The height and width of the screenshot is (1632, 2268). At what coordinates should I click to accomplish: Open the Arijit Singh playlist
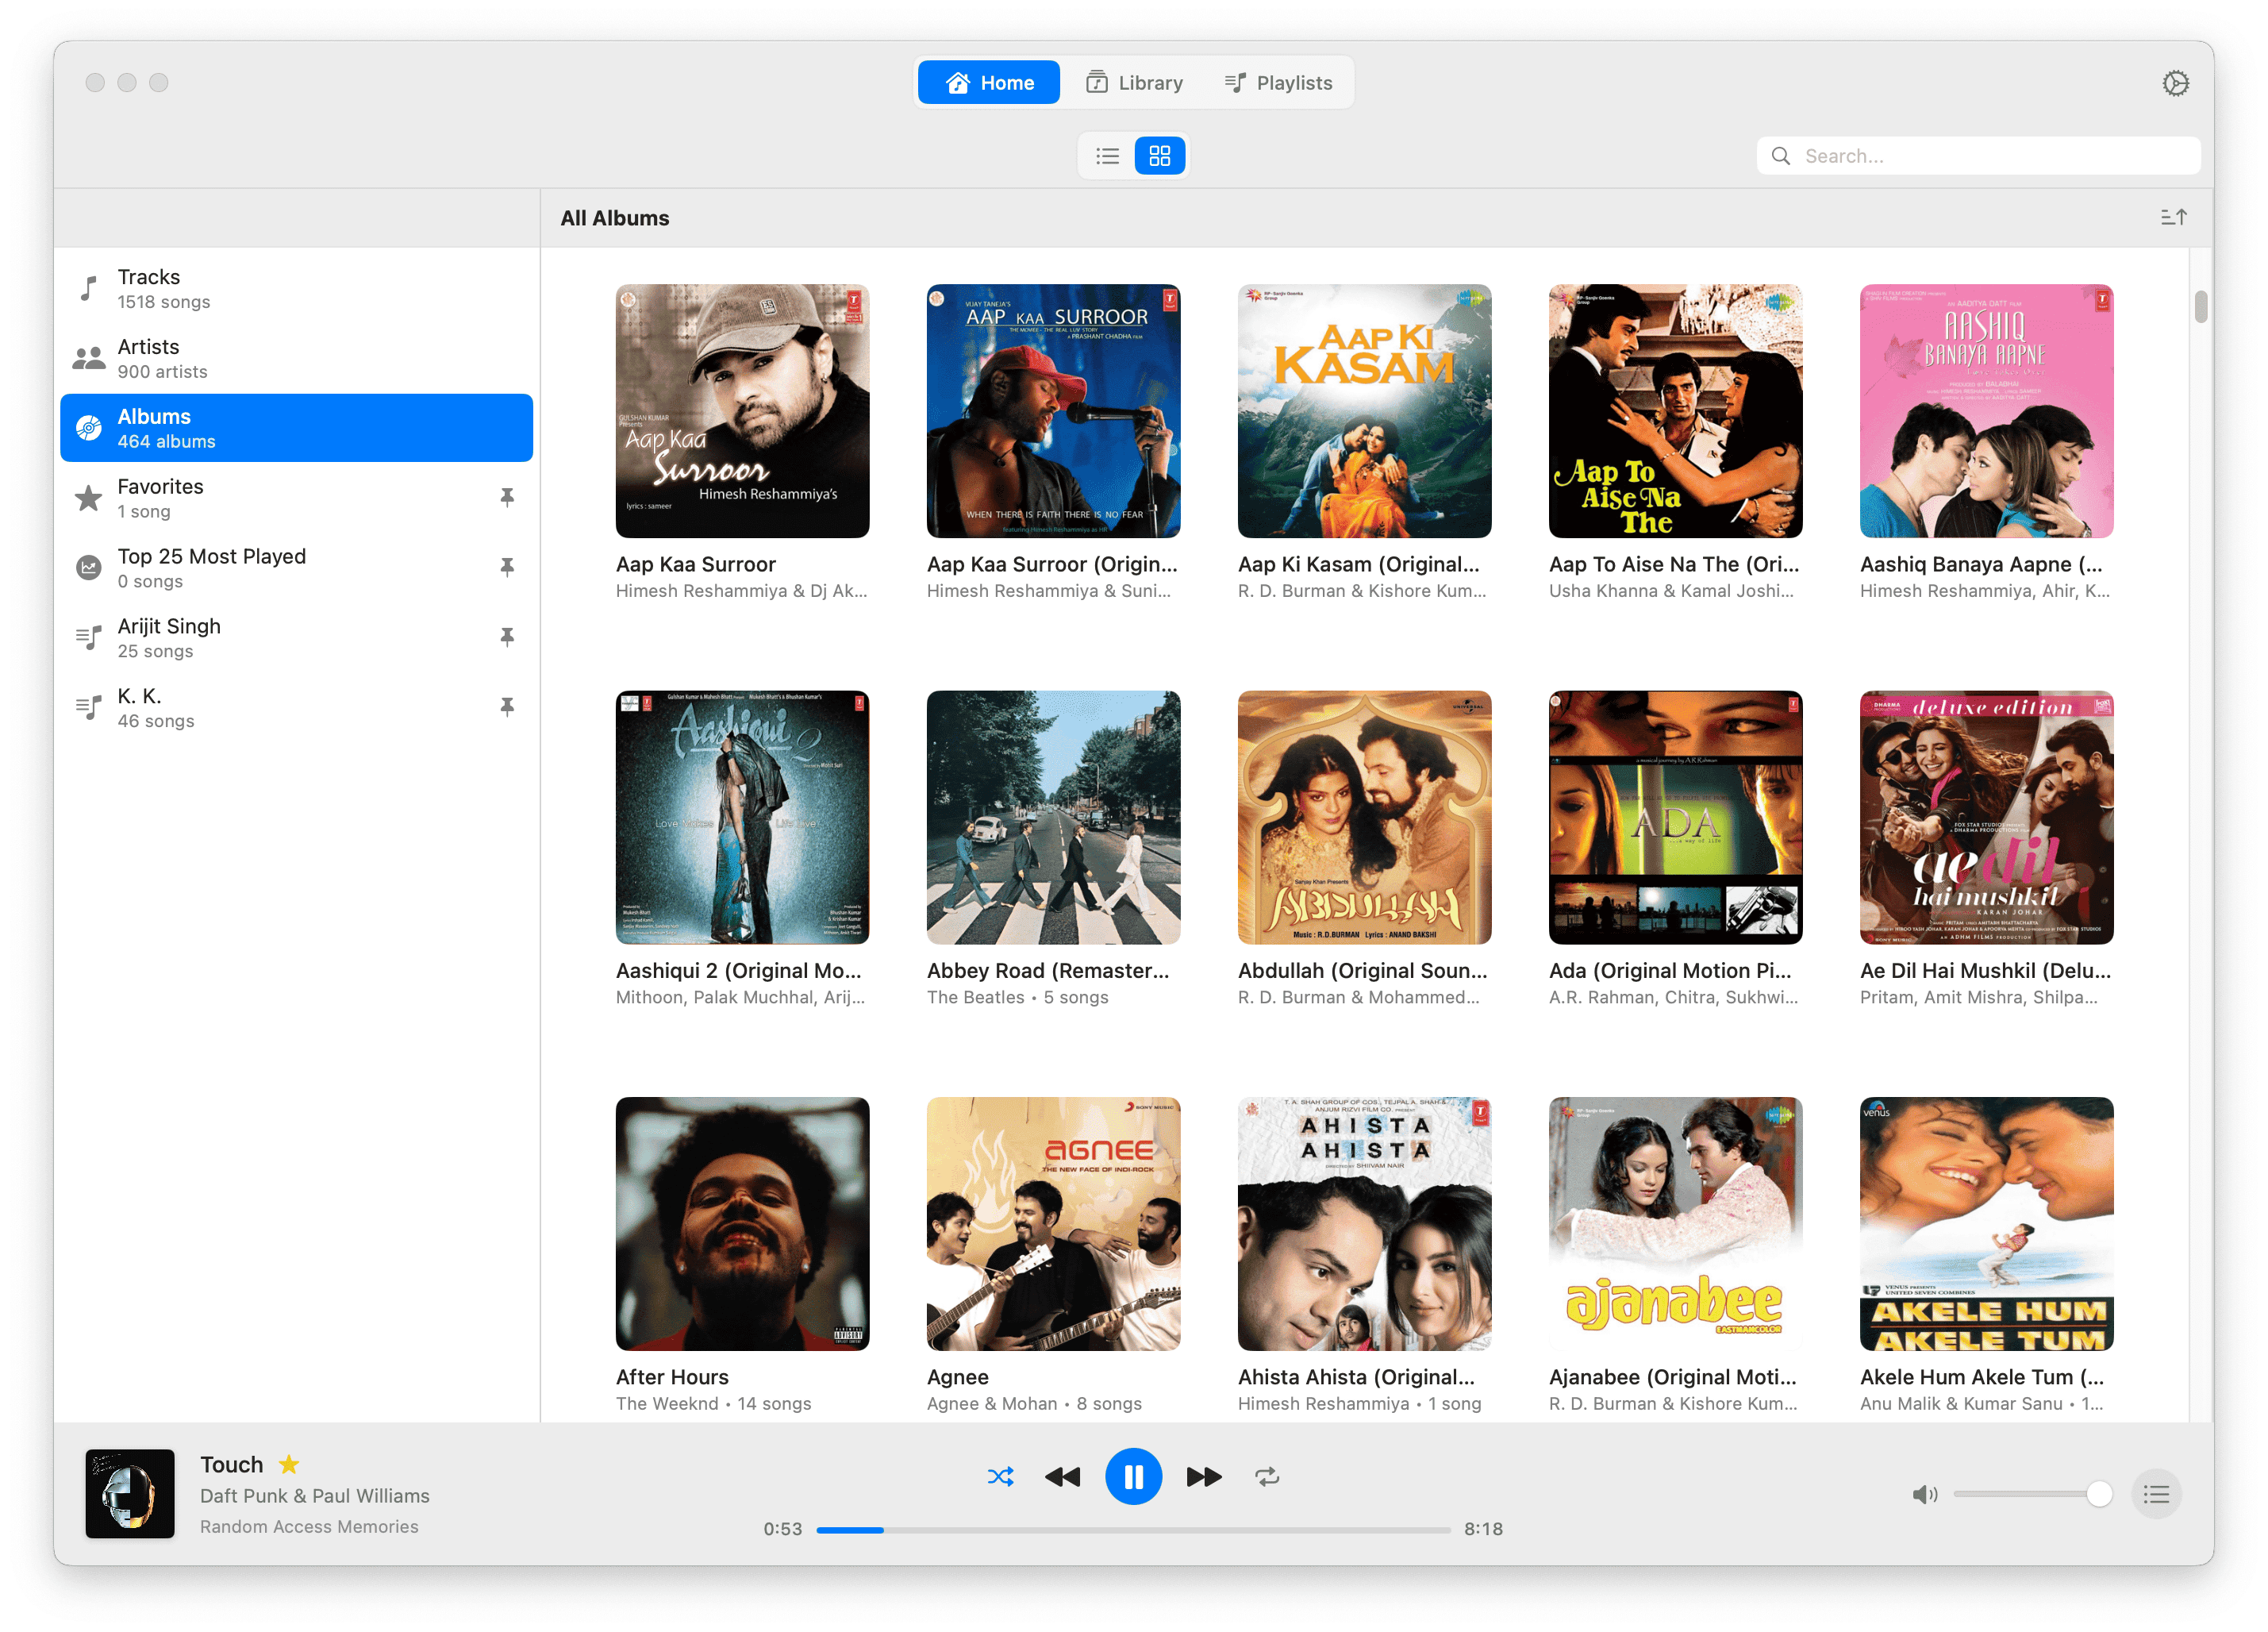pyautogui.click(x=296, y=638)
